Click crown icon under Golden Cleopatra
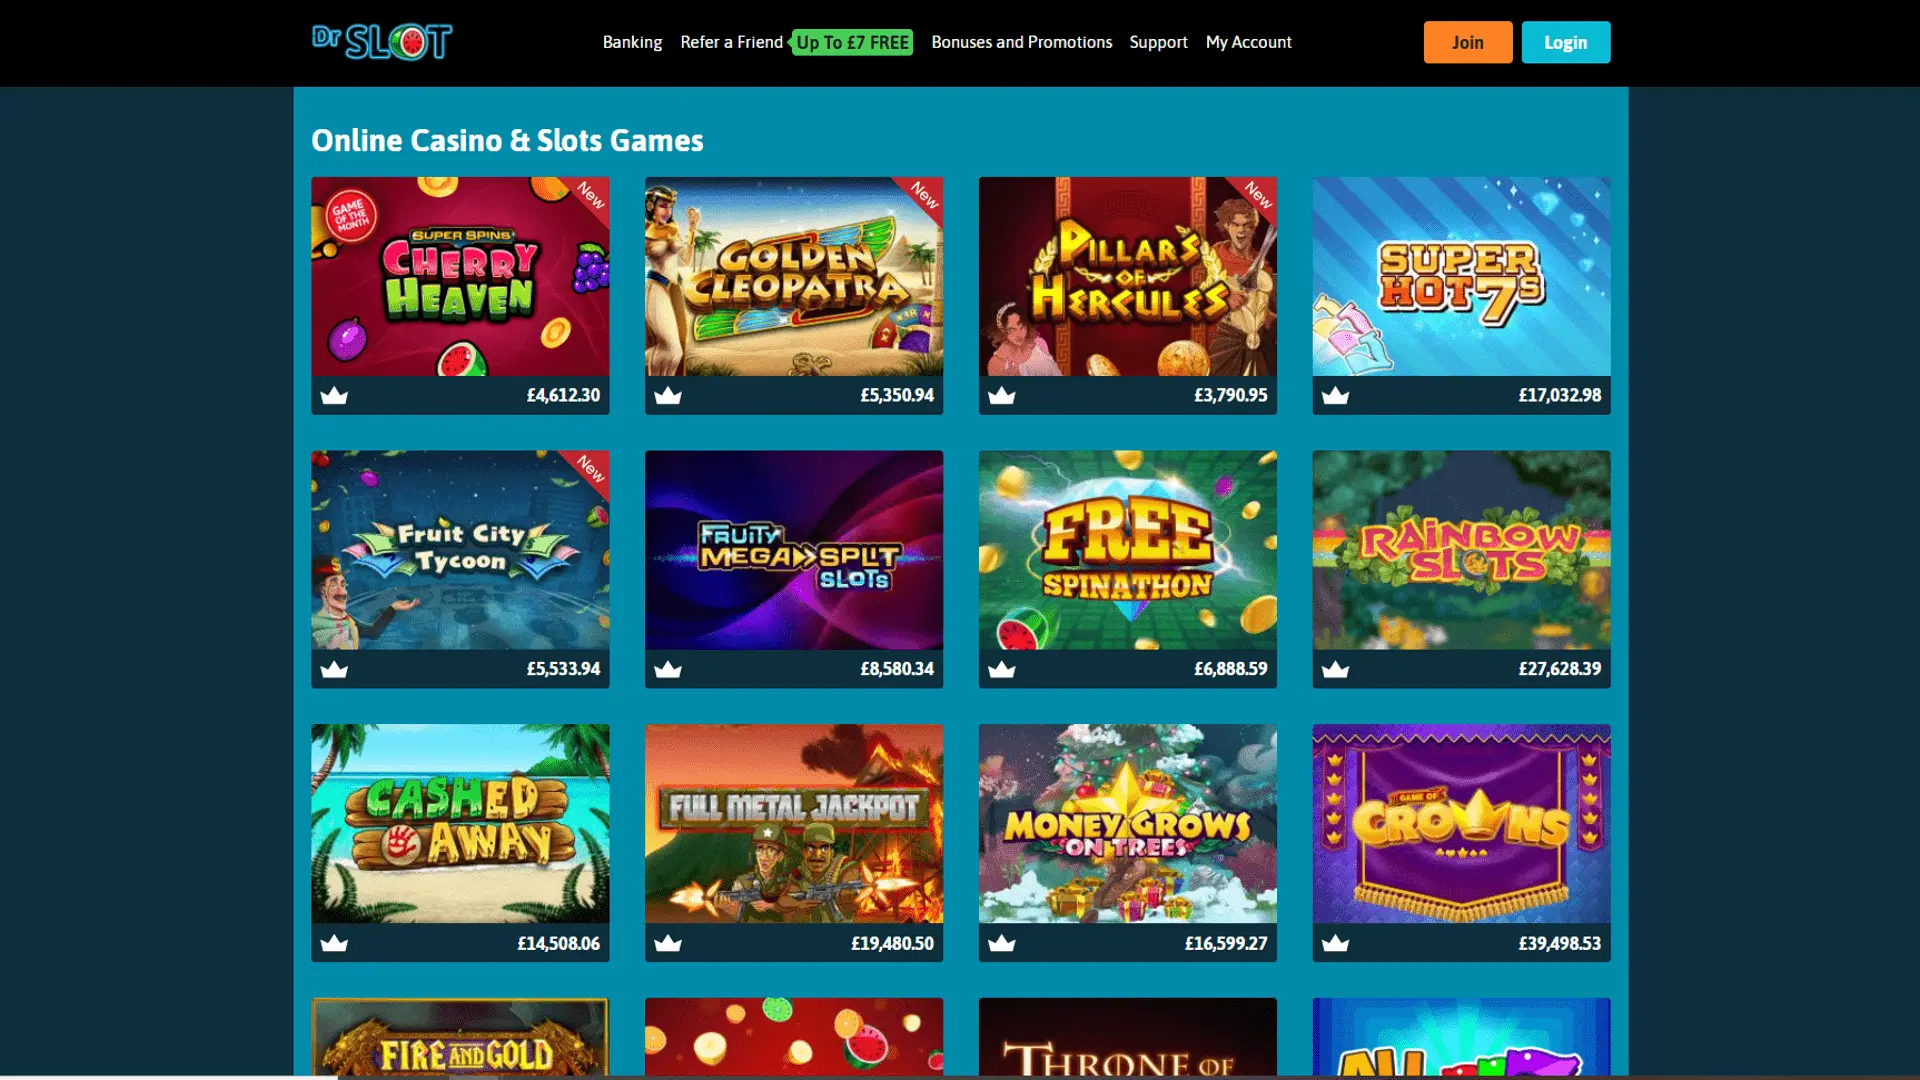The width and height of the screenshot is (1920, 1080). click(668, 396)
